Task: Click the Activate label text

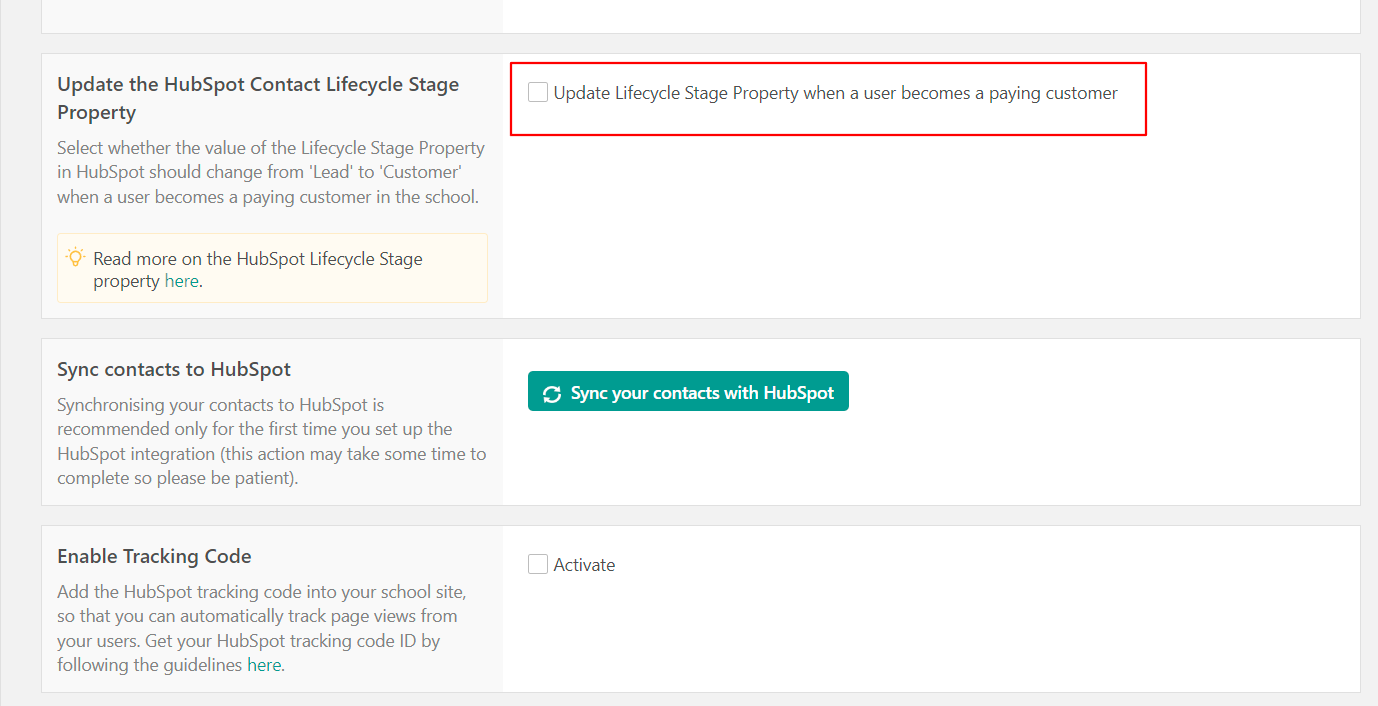Action: (584, 565)
